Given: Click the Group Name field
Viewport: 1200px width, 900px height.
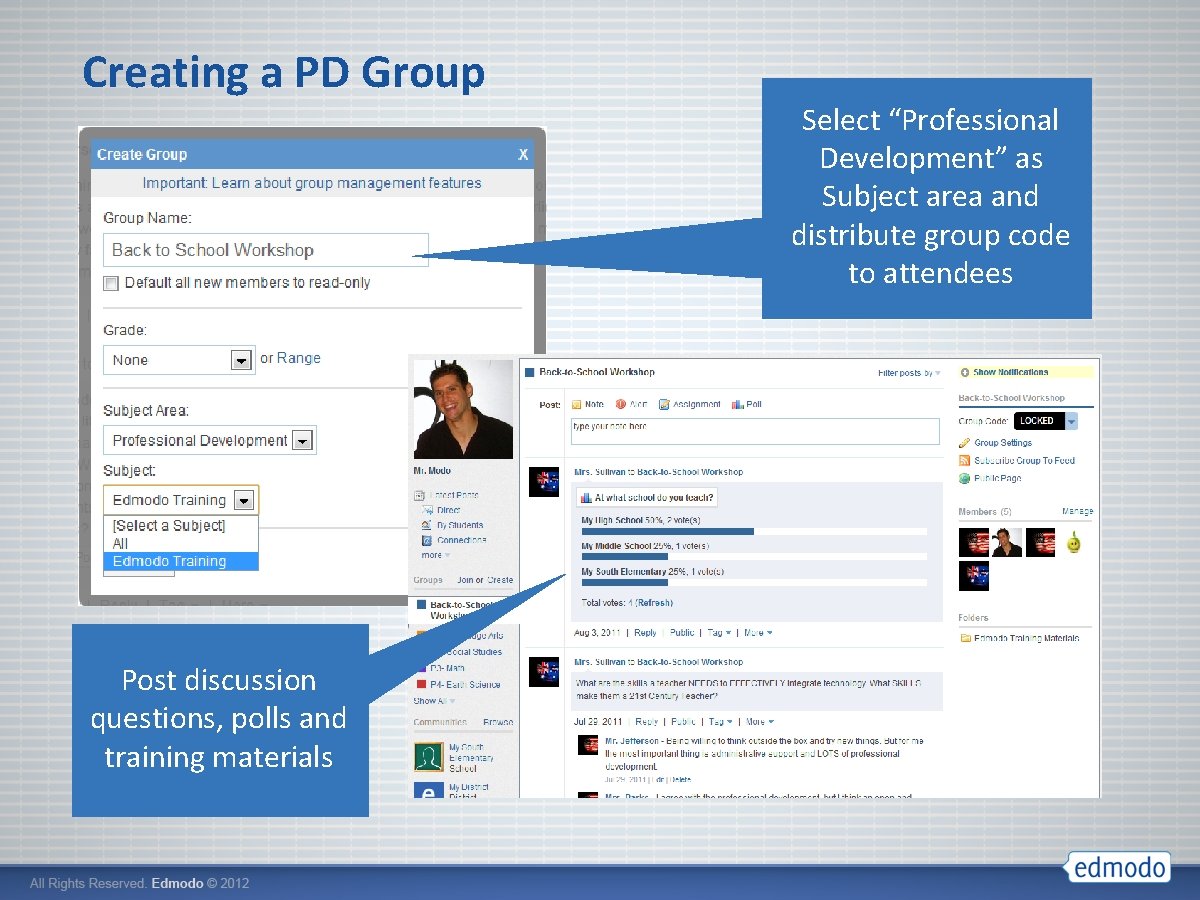Looking at the screenshot, I should pos(266,250).
